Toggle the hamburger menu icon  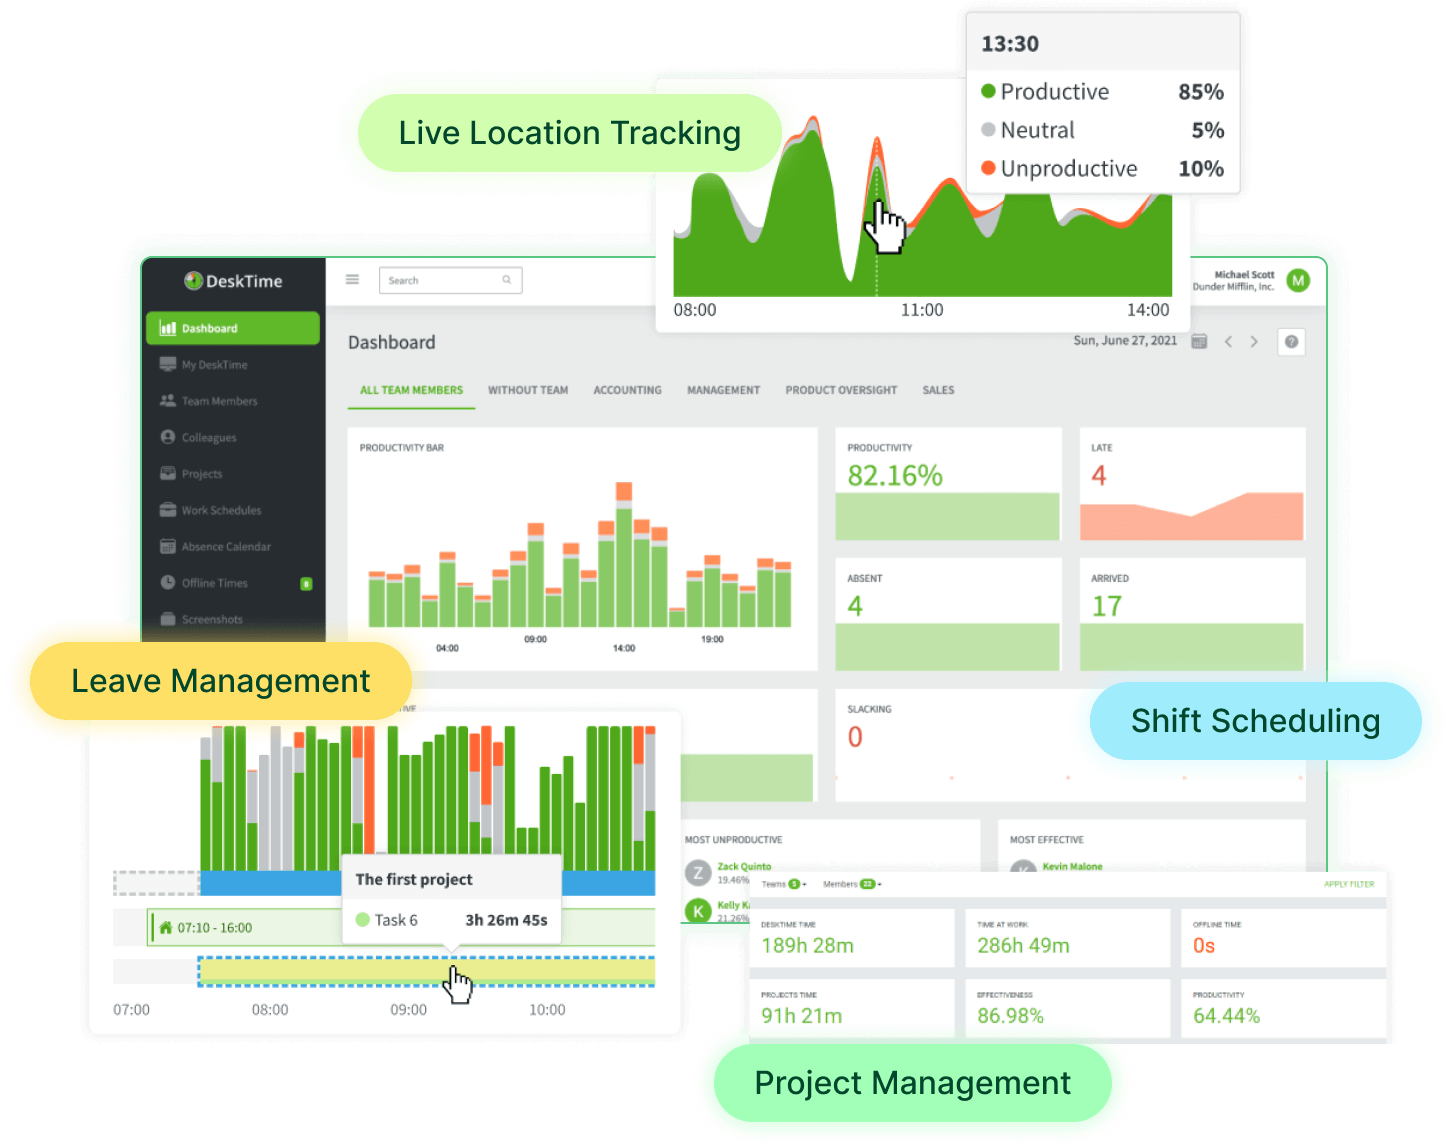click(x=352, y=280)
